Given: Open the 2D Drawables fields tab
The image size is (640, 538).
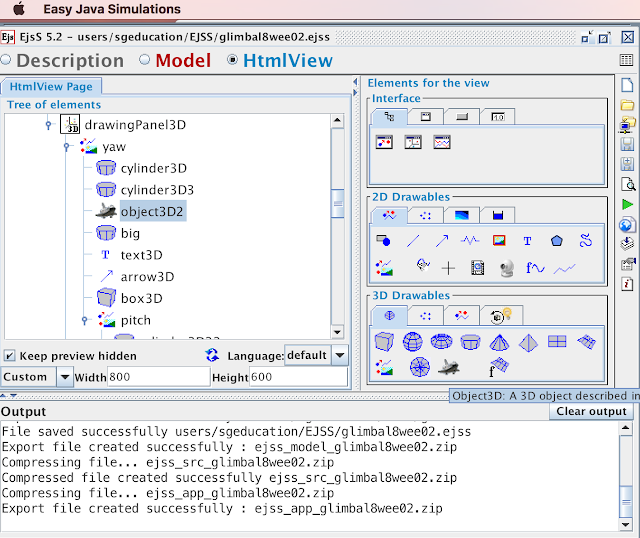Looking at the screenshot, I should [x=462, y=215].
